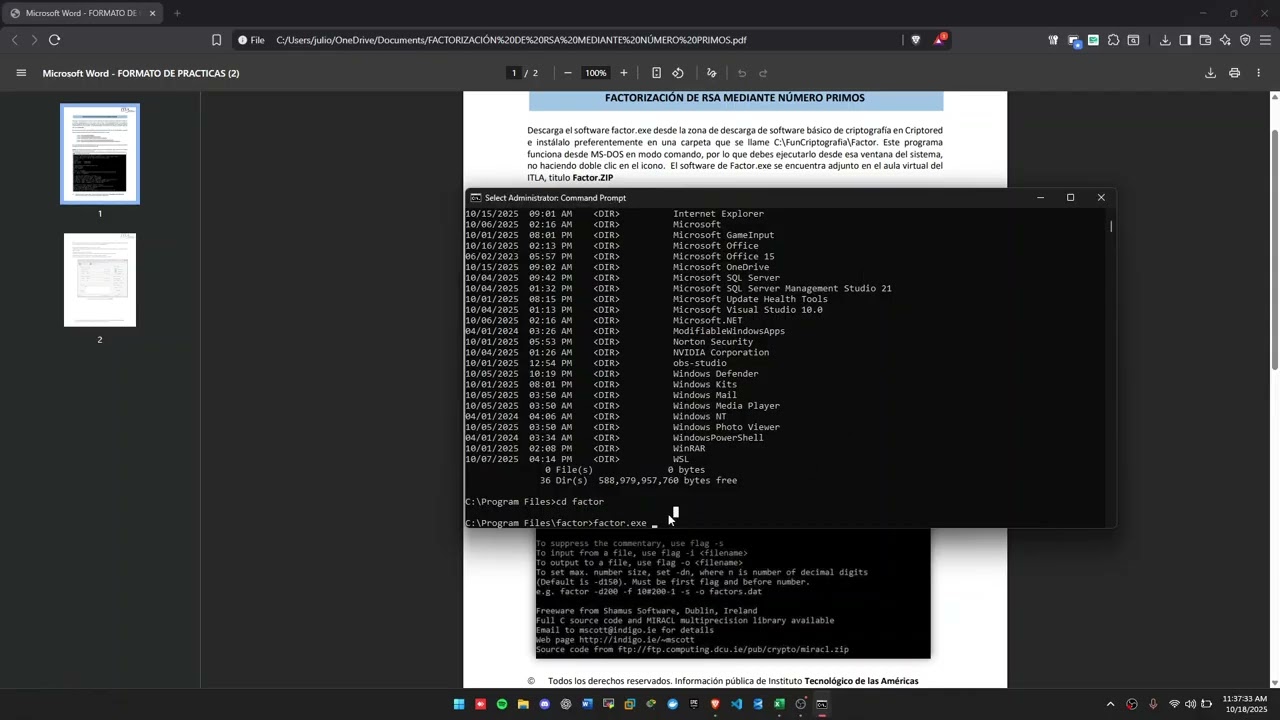Screen dimensions: 1280x720
Task: Click the PDF undo arrow
Action: click(x=742, y=73)
